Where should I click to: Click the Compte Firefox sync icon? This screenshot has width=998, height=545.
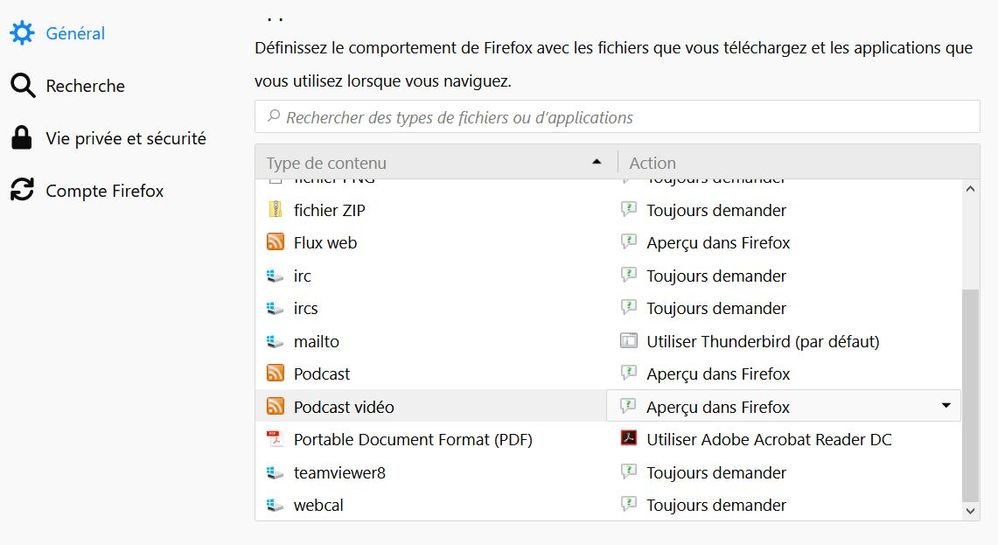[22, 190]
